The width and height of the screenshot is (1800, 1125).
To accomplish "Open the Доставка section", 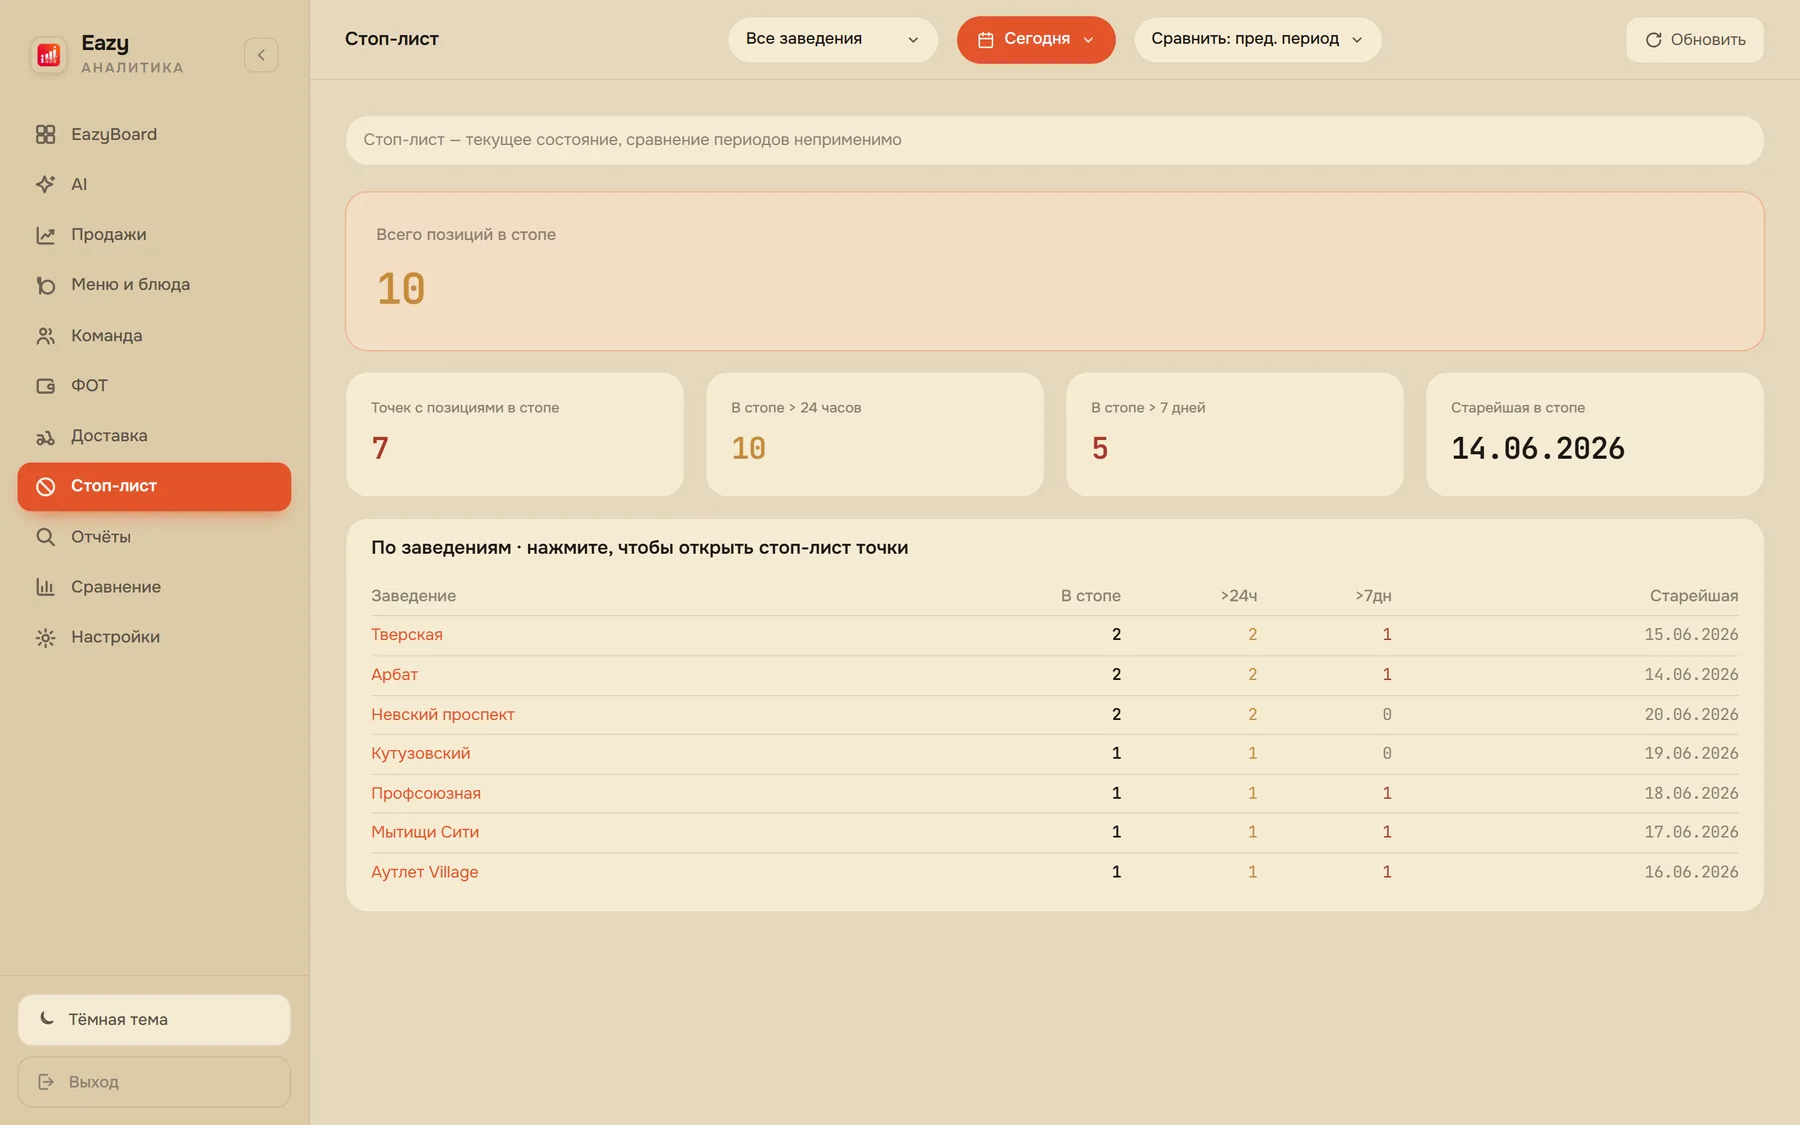I will point(154,436).
